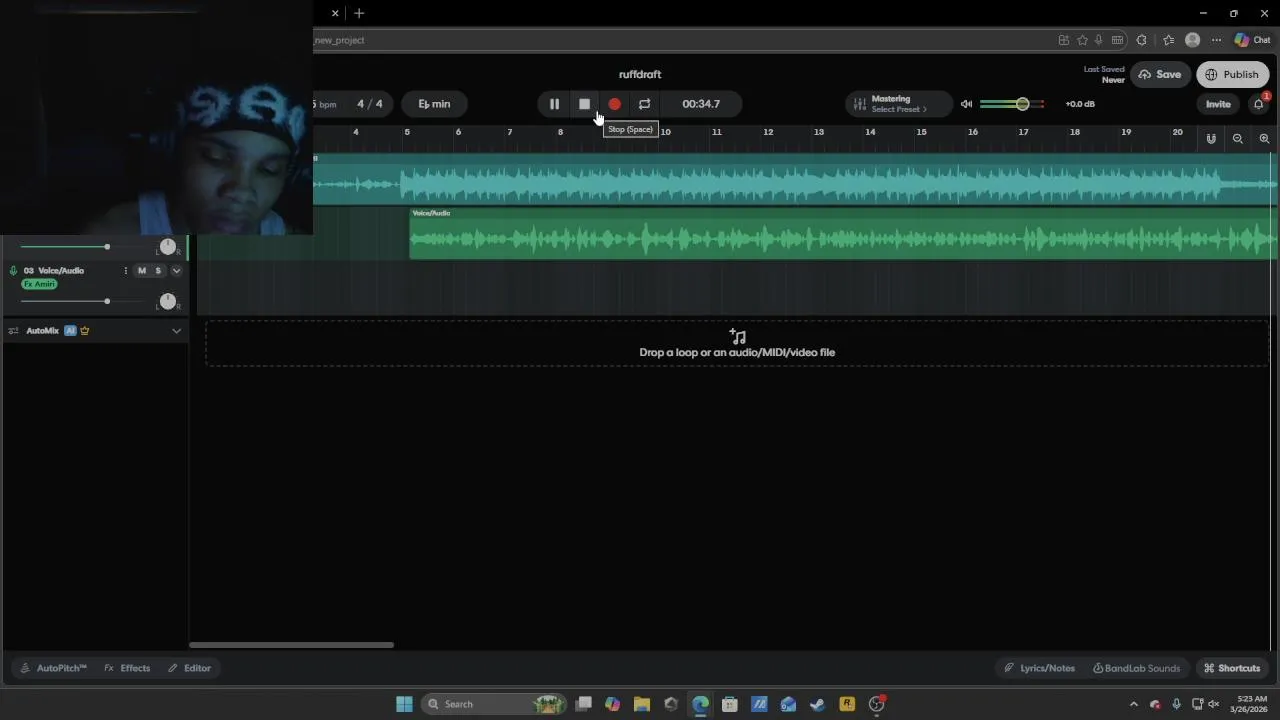1280x720 pixels.
Task: Open the Editor tab
Action: tap(189, 668)
